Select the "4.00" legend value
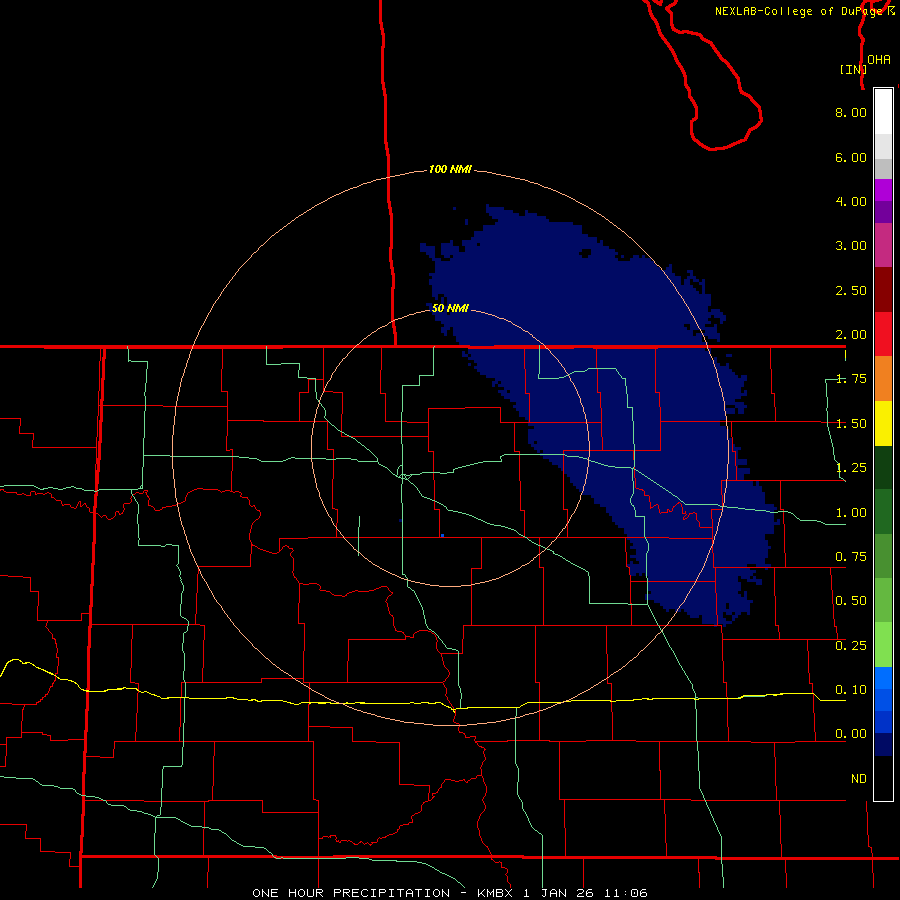 coord(851,201)
